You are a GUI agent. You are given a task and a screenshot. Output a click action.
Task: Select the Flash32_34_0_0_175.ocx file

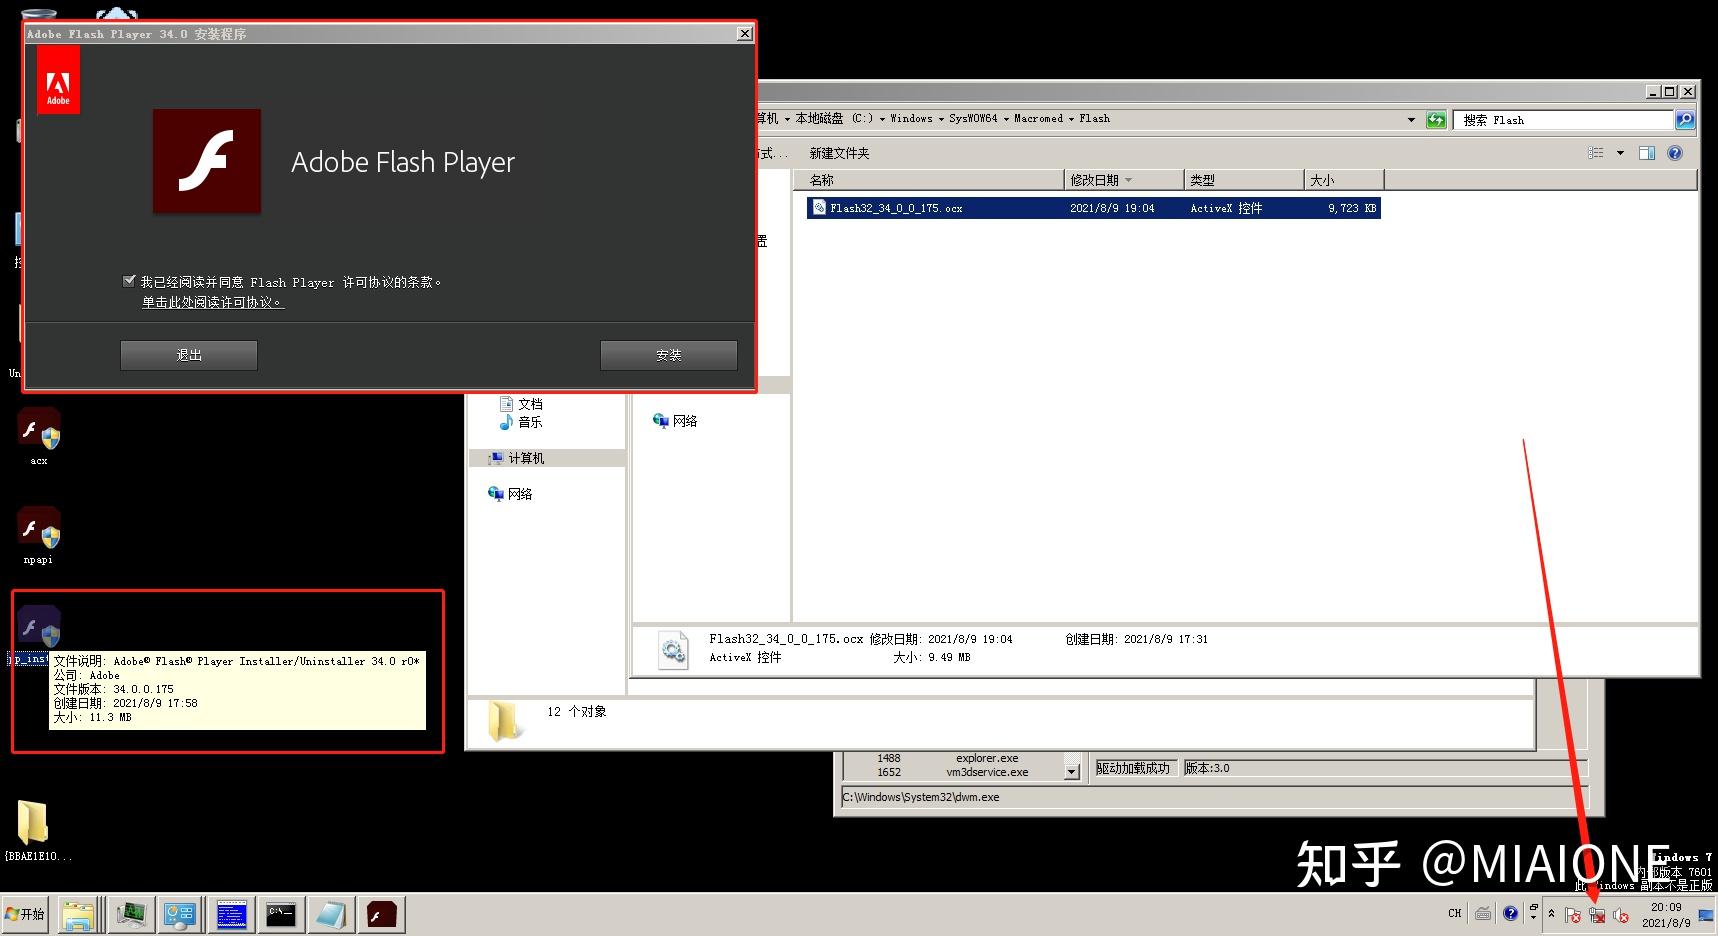(x=1093, y=208)
